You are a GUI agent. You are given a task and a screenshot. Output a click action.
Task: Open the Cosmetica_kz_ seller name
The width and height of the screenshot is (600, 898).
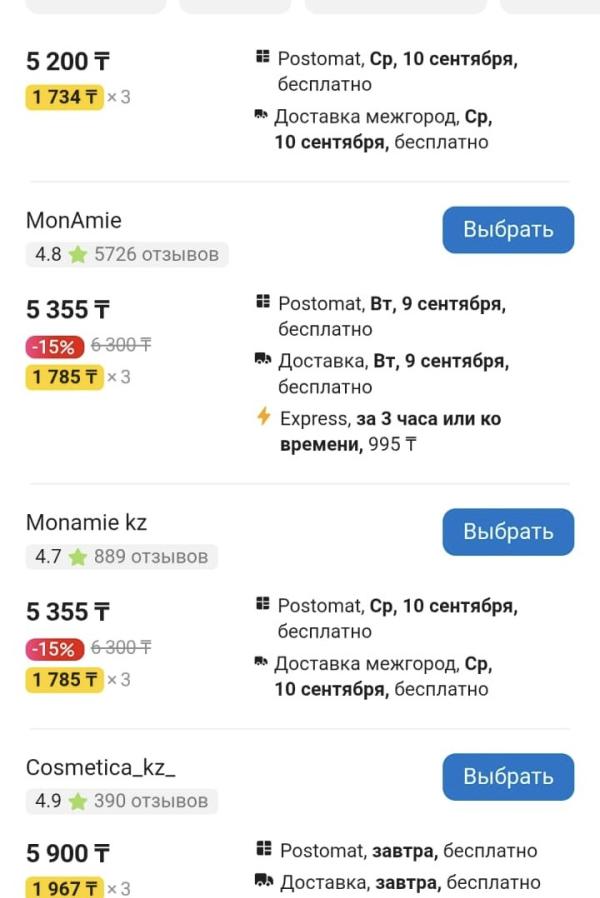(x=101, y=767)
